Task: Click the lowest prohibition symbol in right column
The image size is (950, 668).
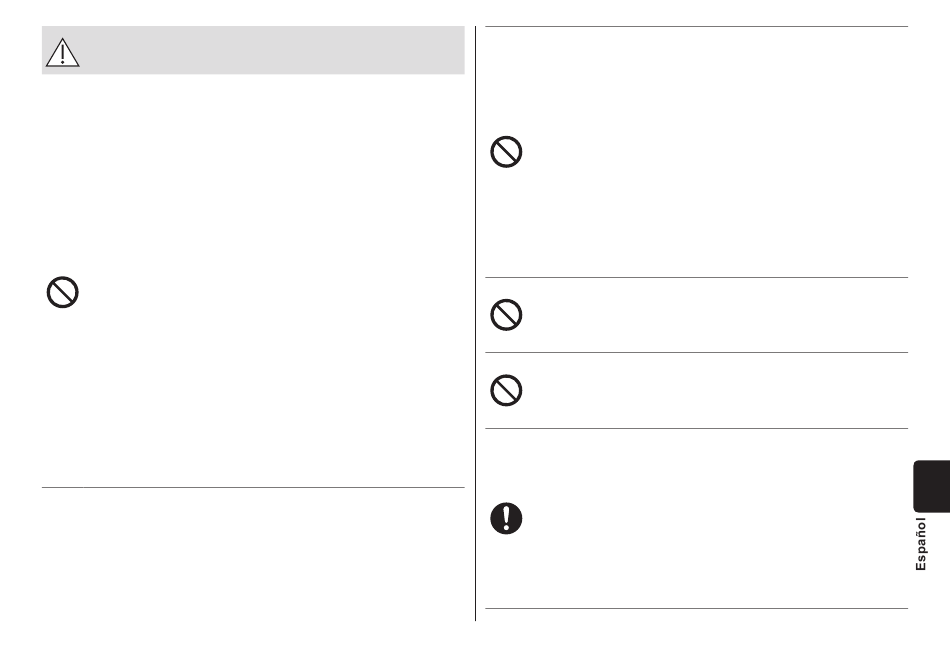Action: pyautogui.click(x=506, y=390)
